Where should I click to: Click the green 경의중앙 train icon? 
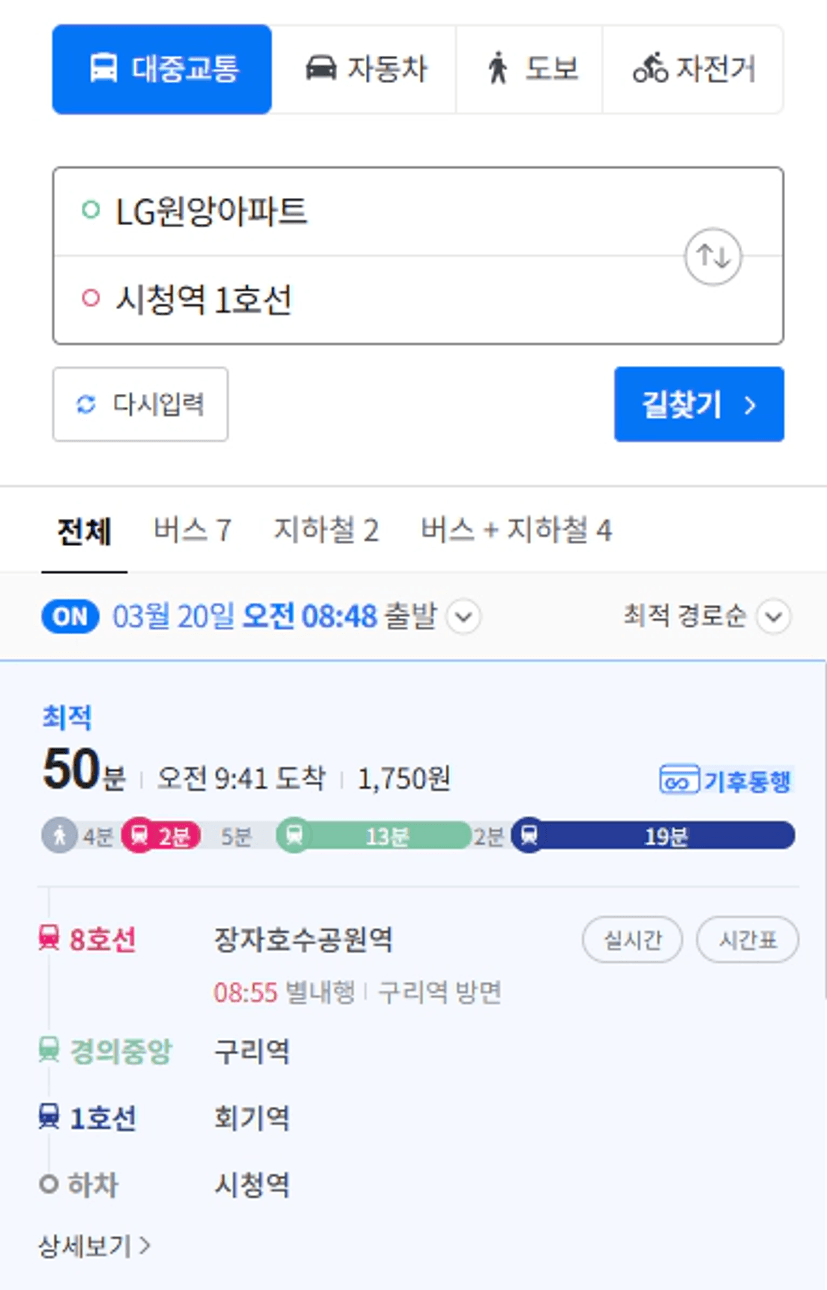49,1050
